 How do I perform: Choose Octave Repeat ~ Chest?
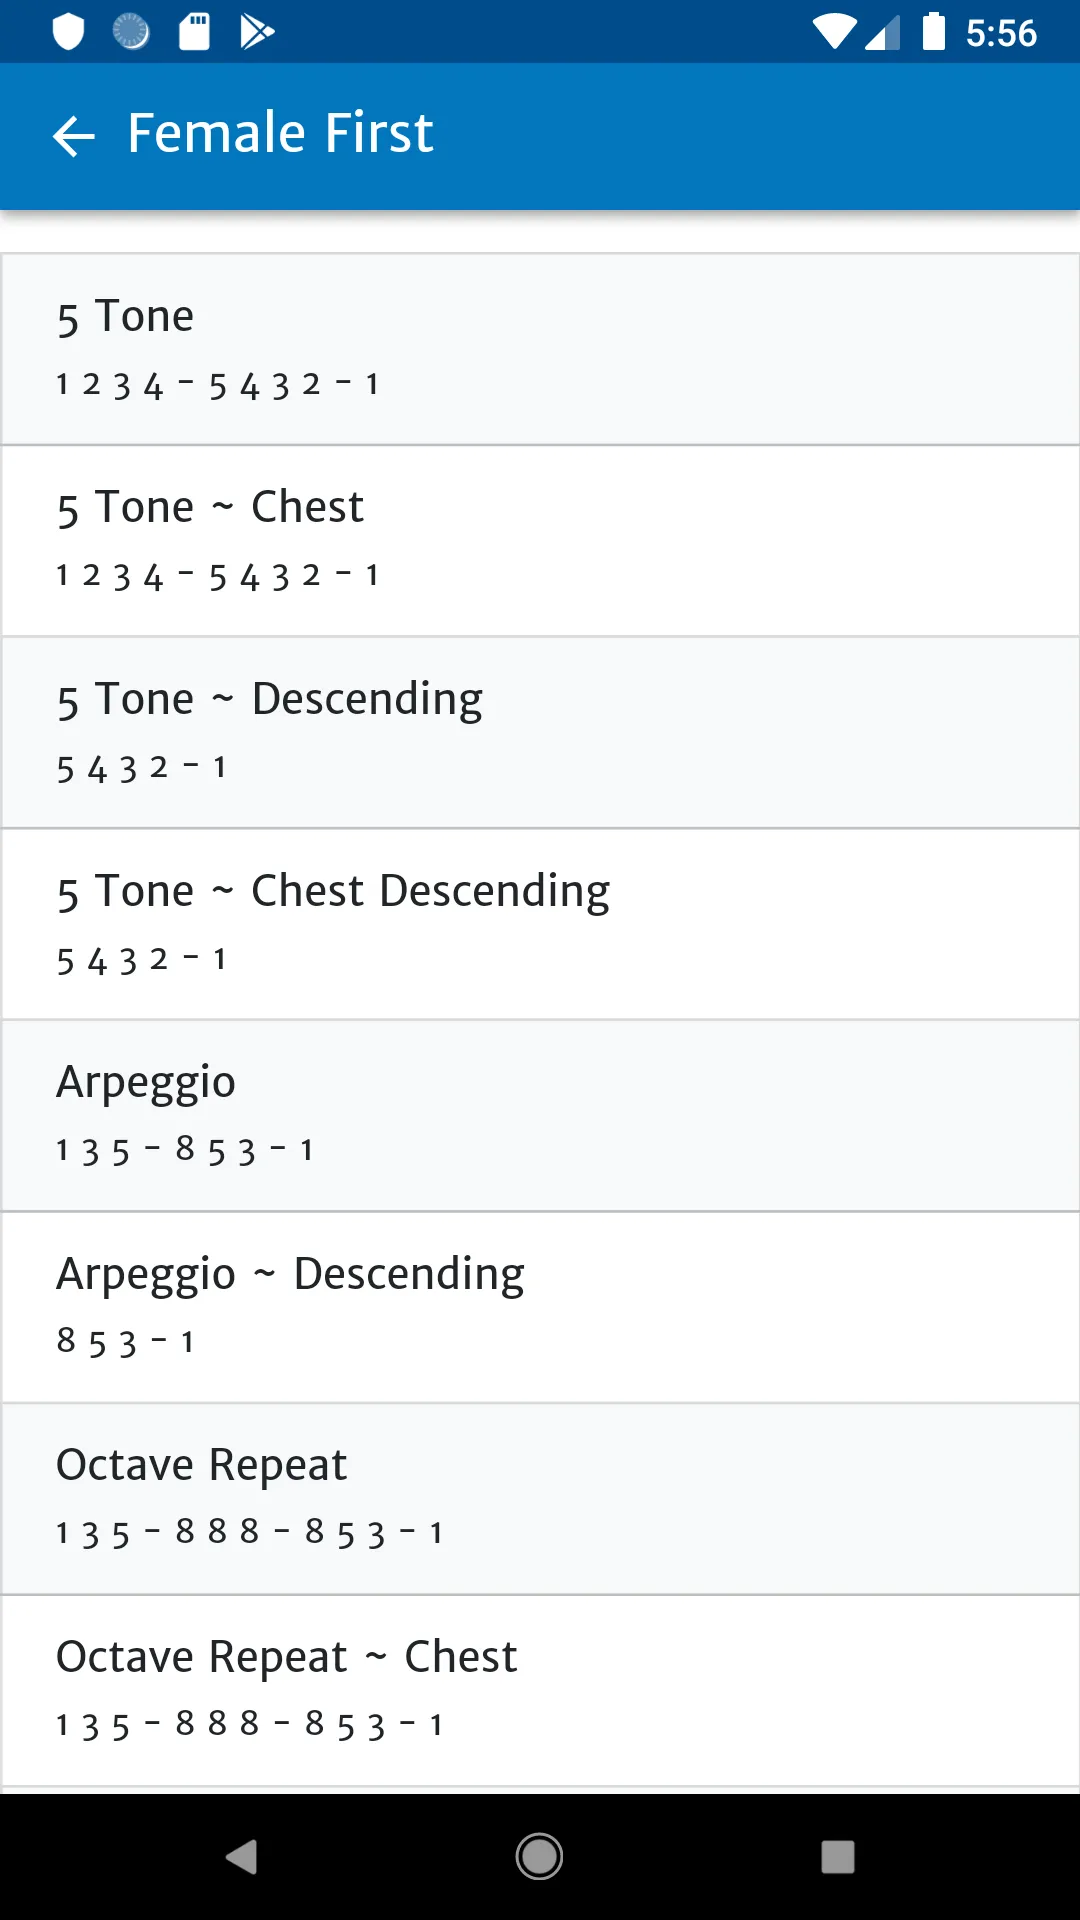pos(540,1691)
